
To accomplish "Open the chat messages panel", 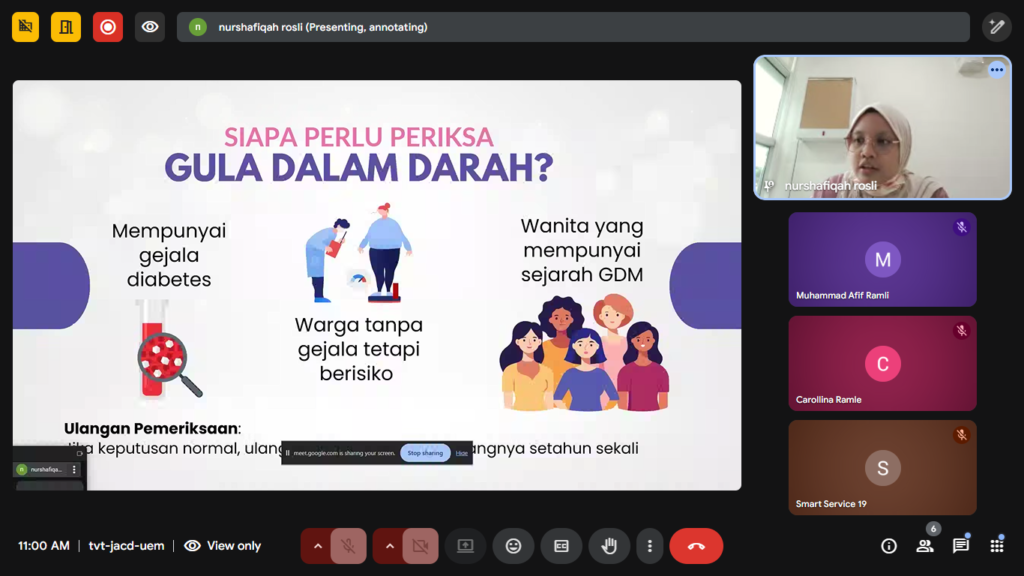I will (x=961, y=546).
